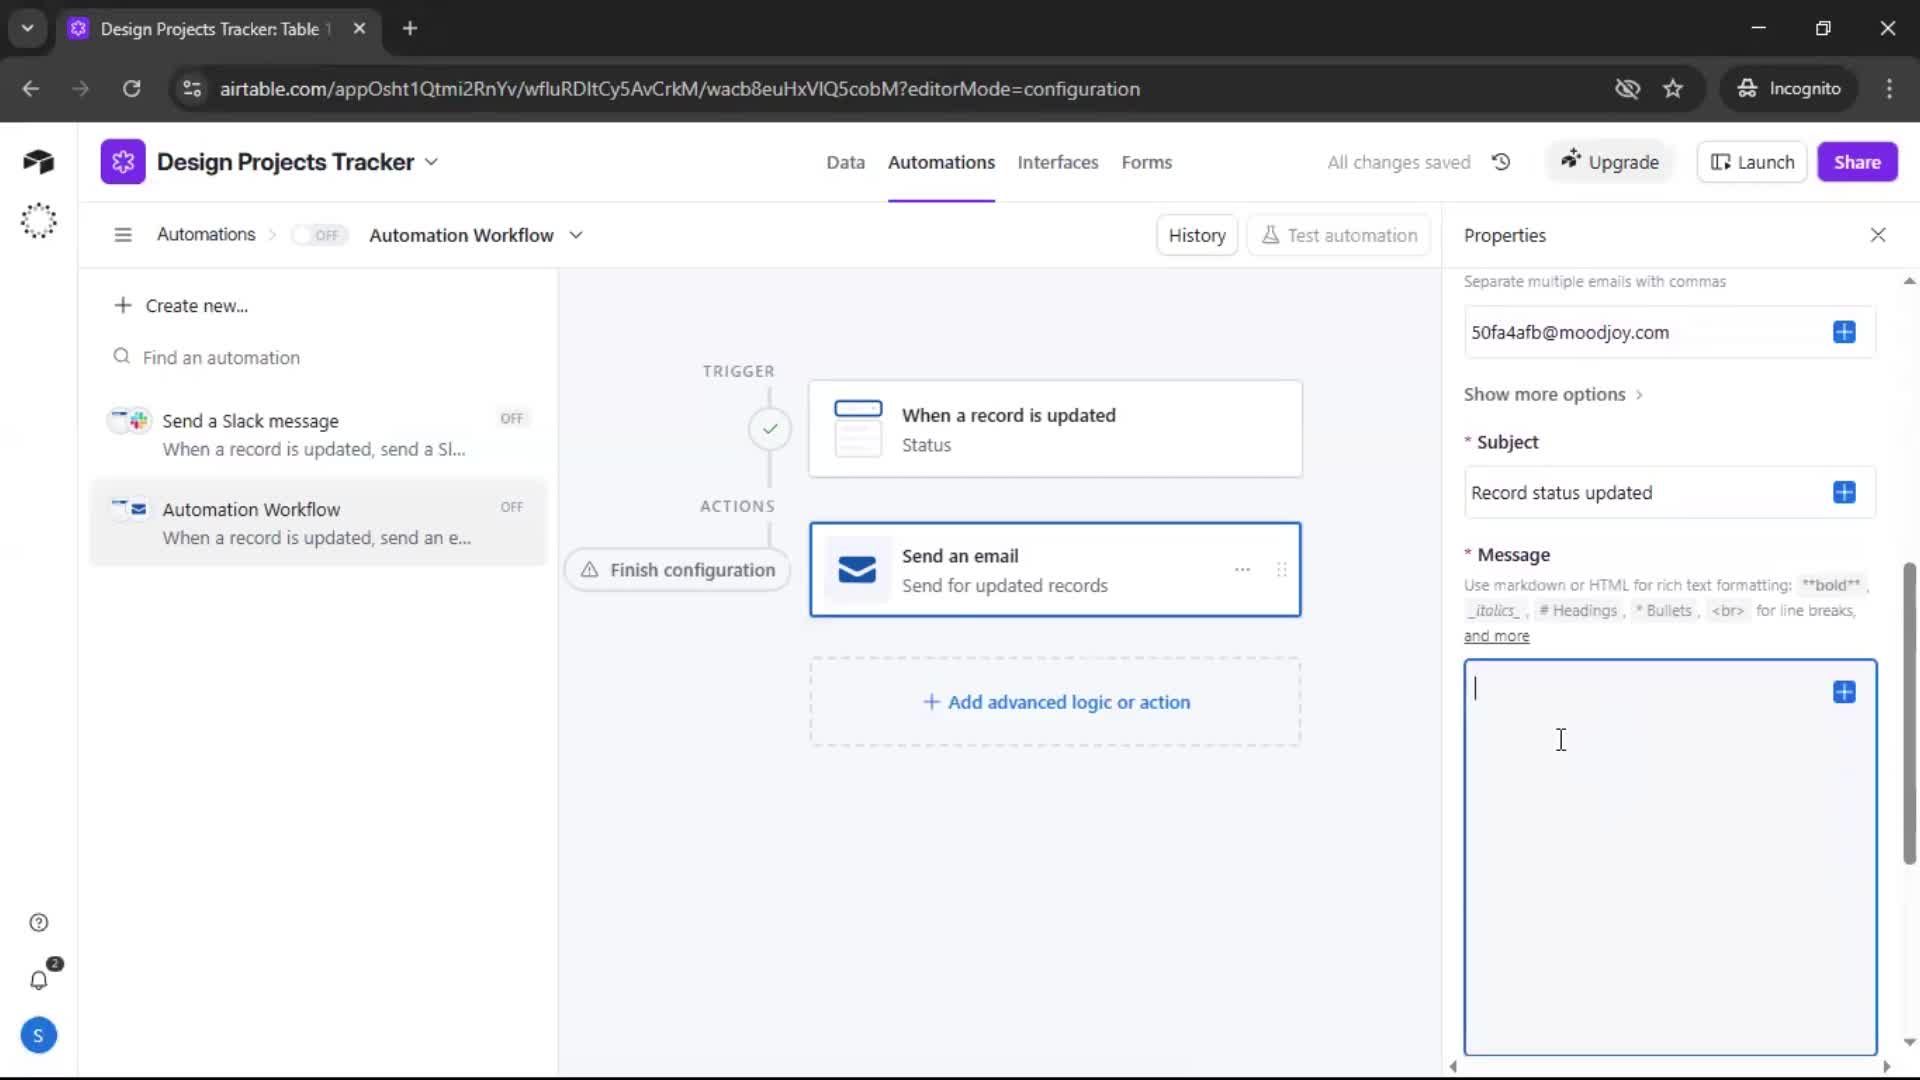Click the Properties panel scroll up arrow
The height and width of the screenshot is (1080, 1920).
tap(1909, 281)
